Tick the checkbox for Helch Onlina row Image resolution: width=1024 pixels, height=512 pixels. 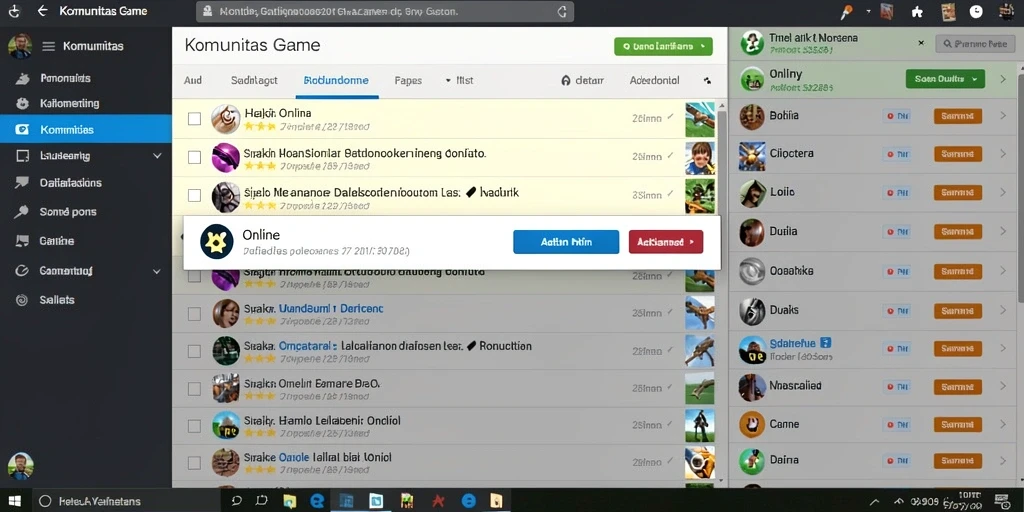coord(194,119)
